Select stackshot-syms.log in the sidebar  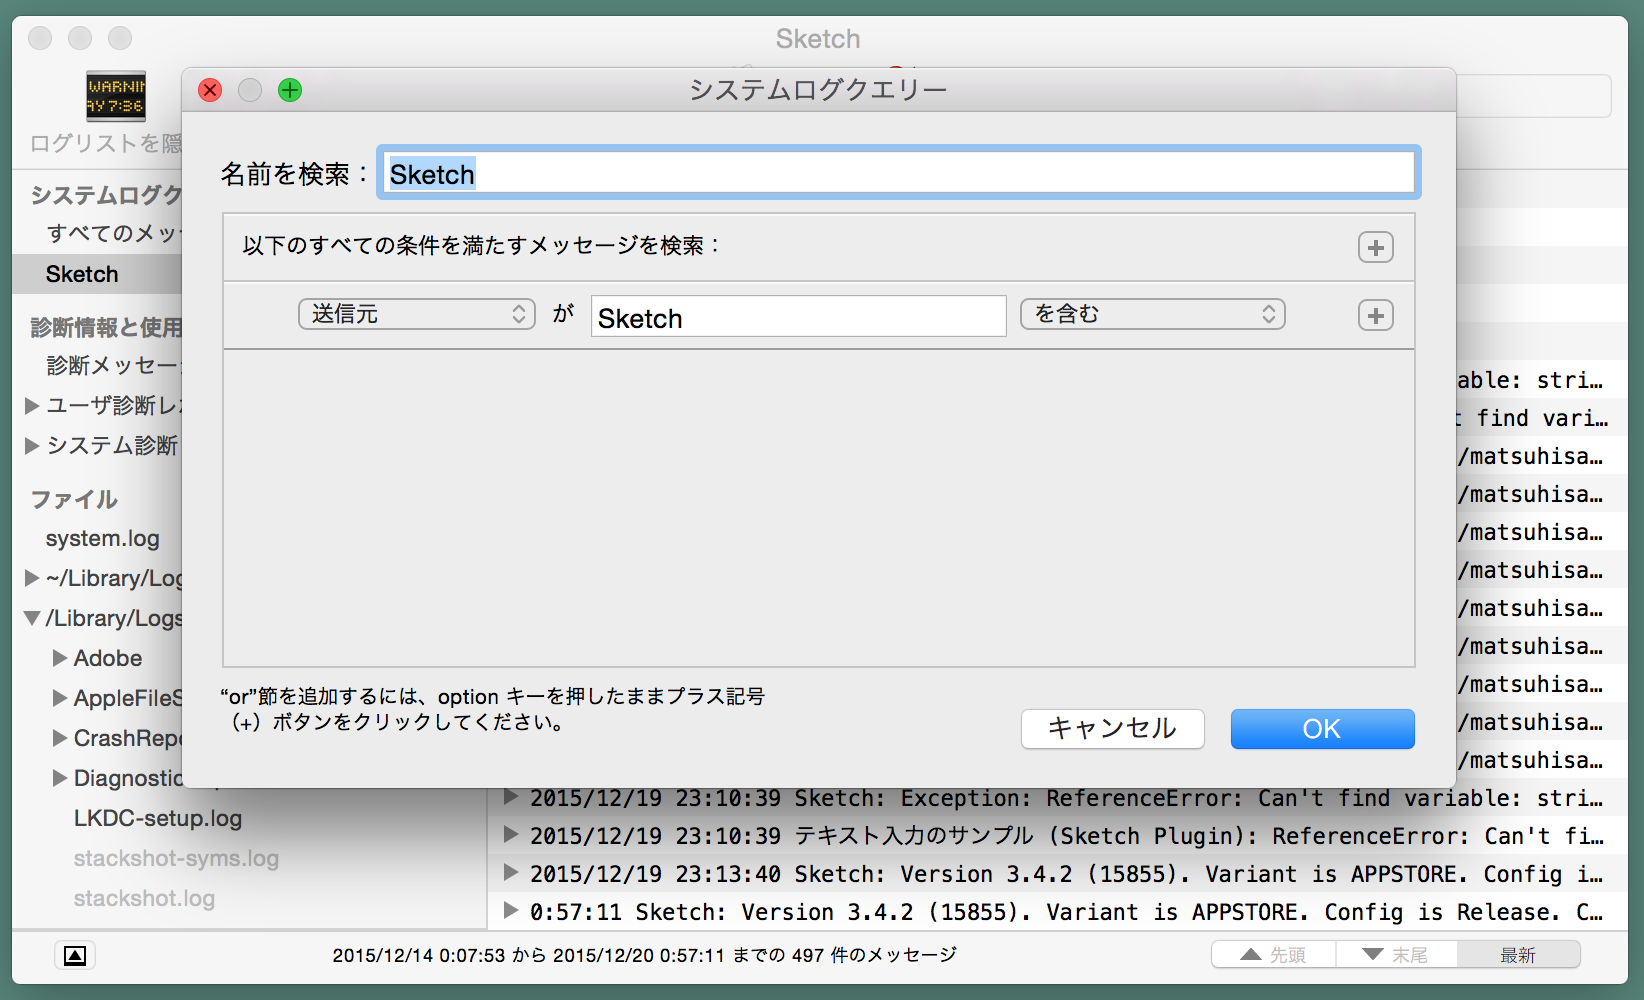(x=176, y=858)
